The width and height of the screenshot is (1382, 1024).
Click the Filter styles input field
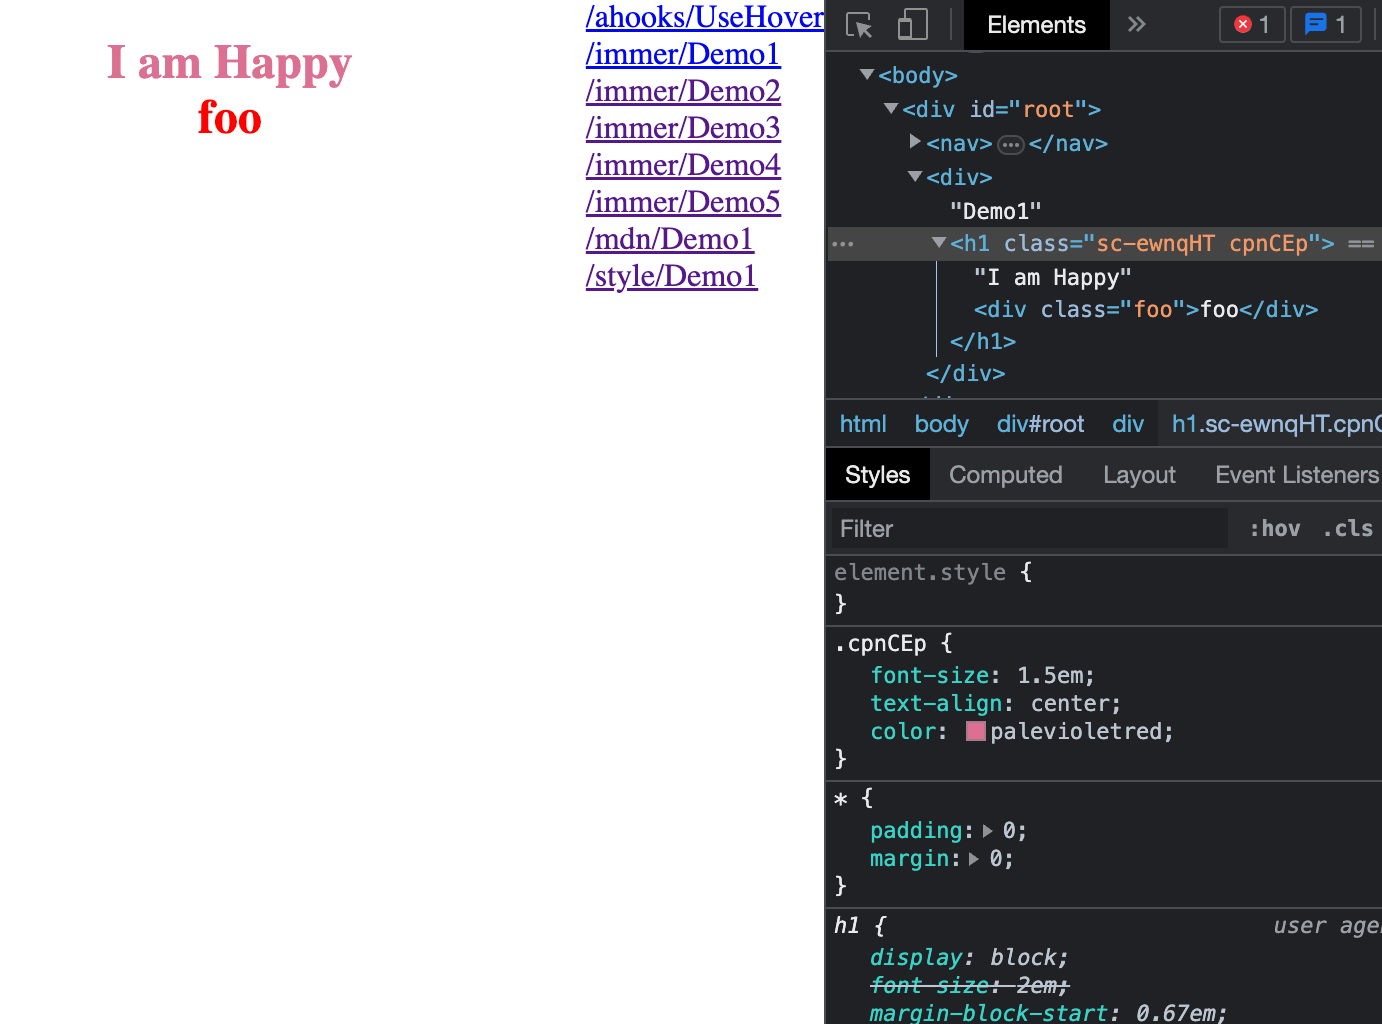1030,529
